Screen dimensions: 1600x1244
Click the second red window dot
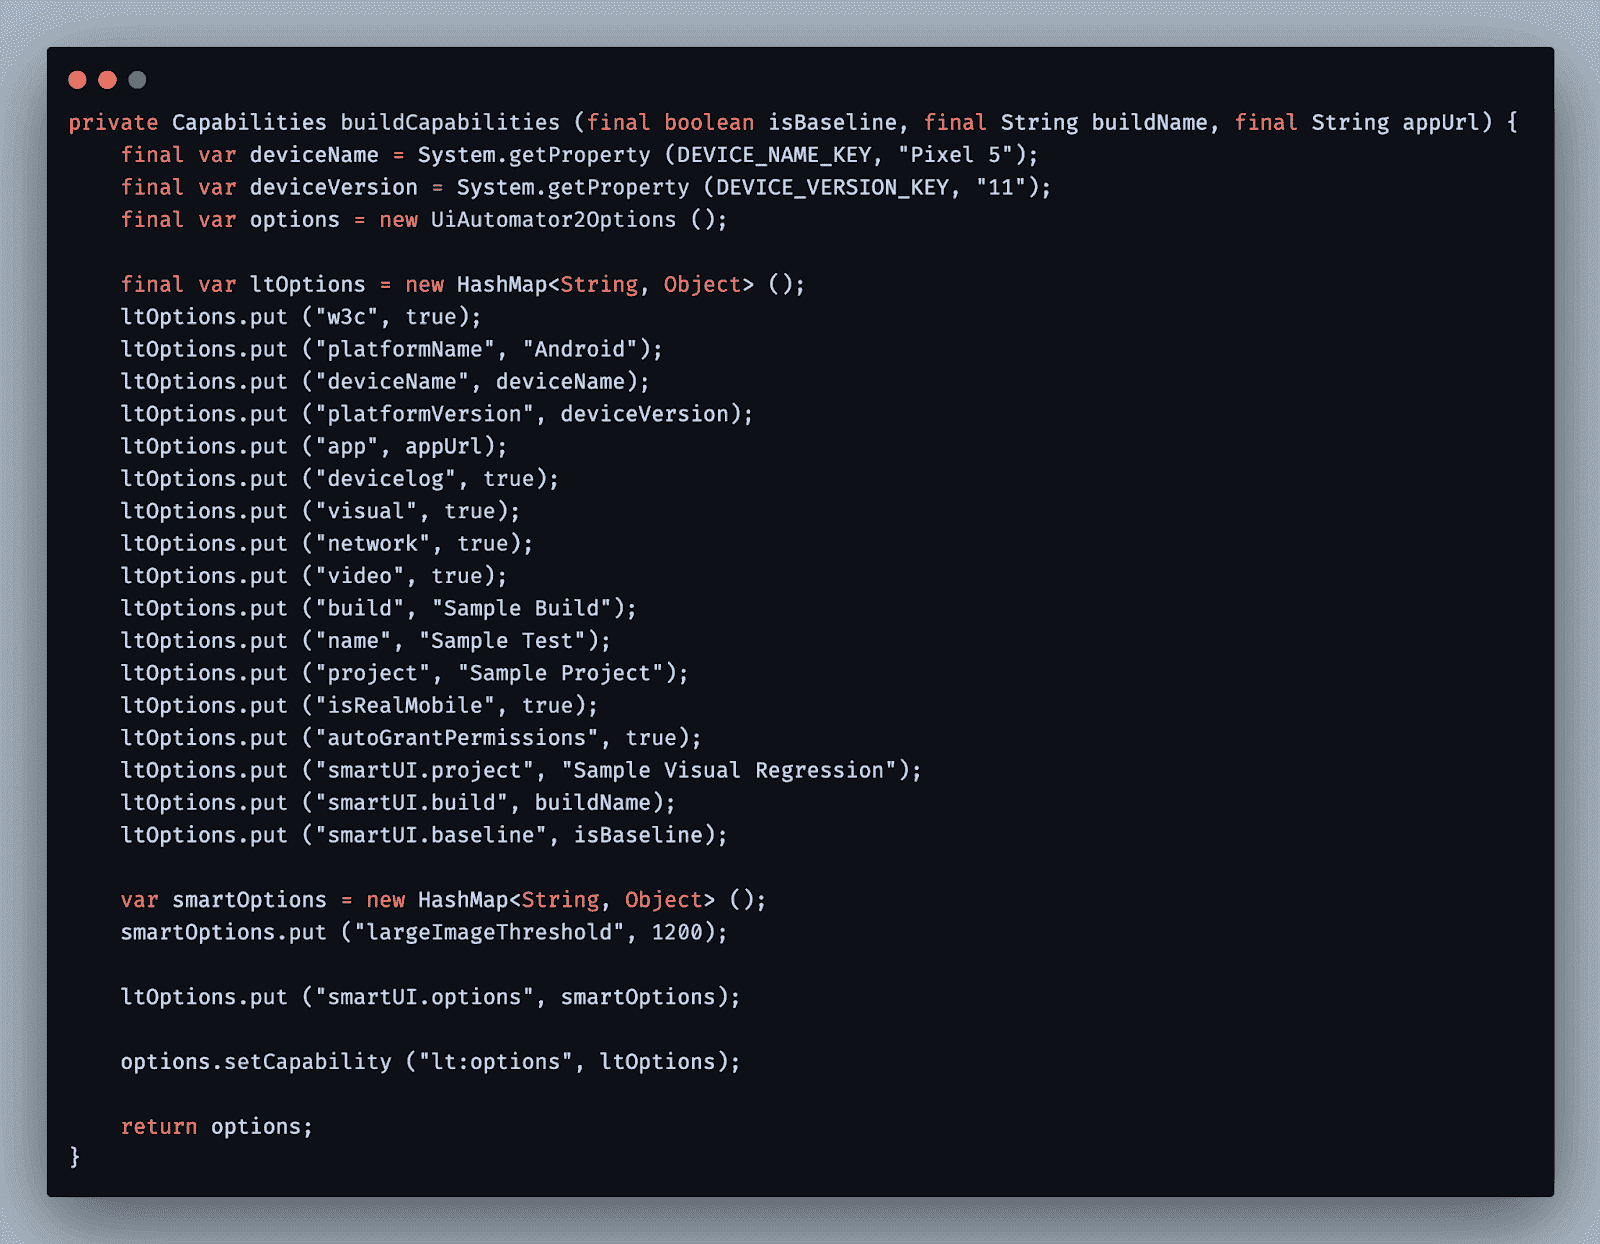point(107,80)
